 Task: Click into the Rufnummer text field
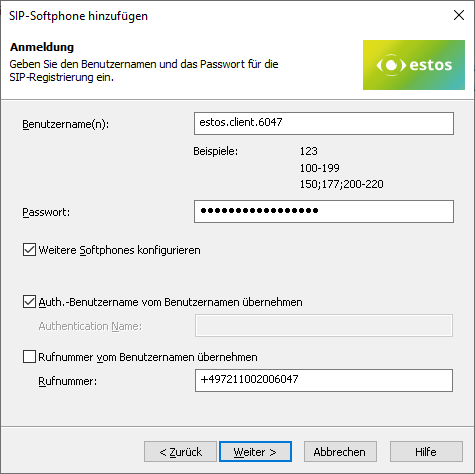point(324,380)
